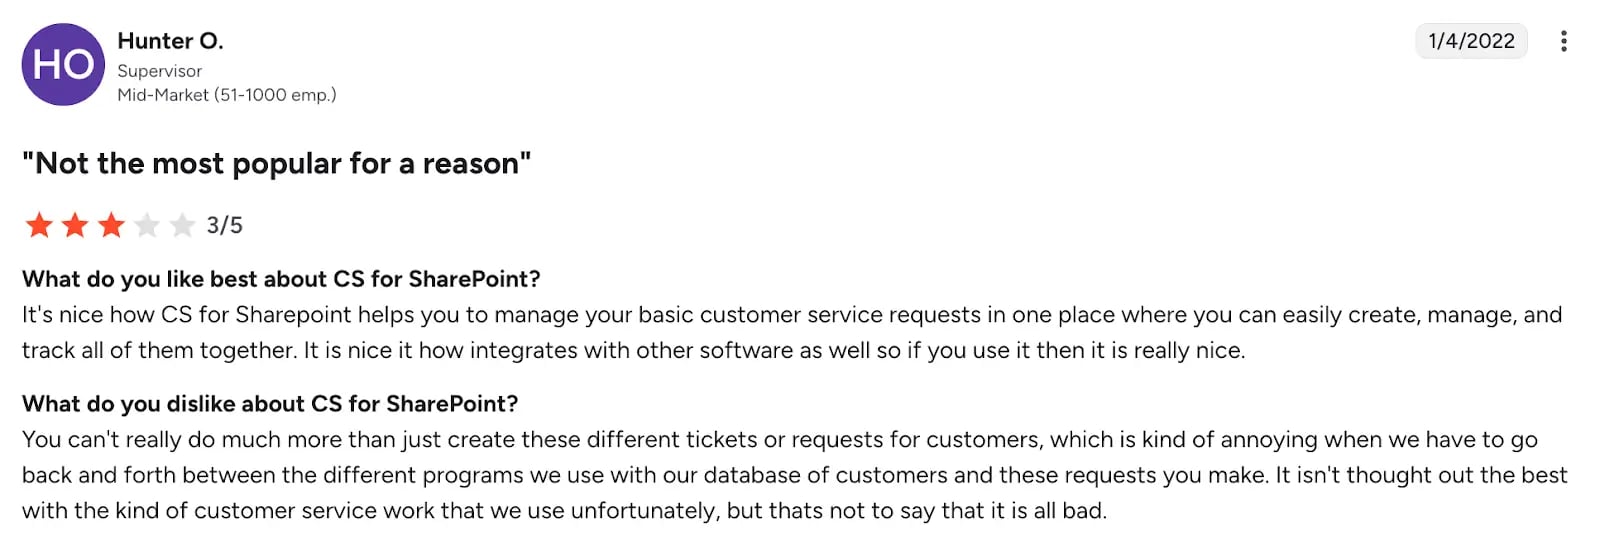
Task: Click the third orange rating star
Action: tap(111, 225)
